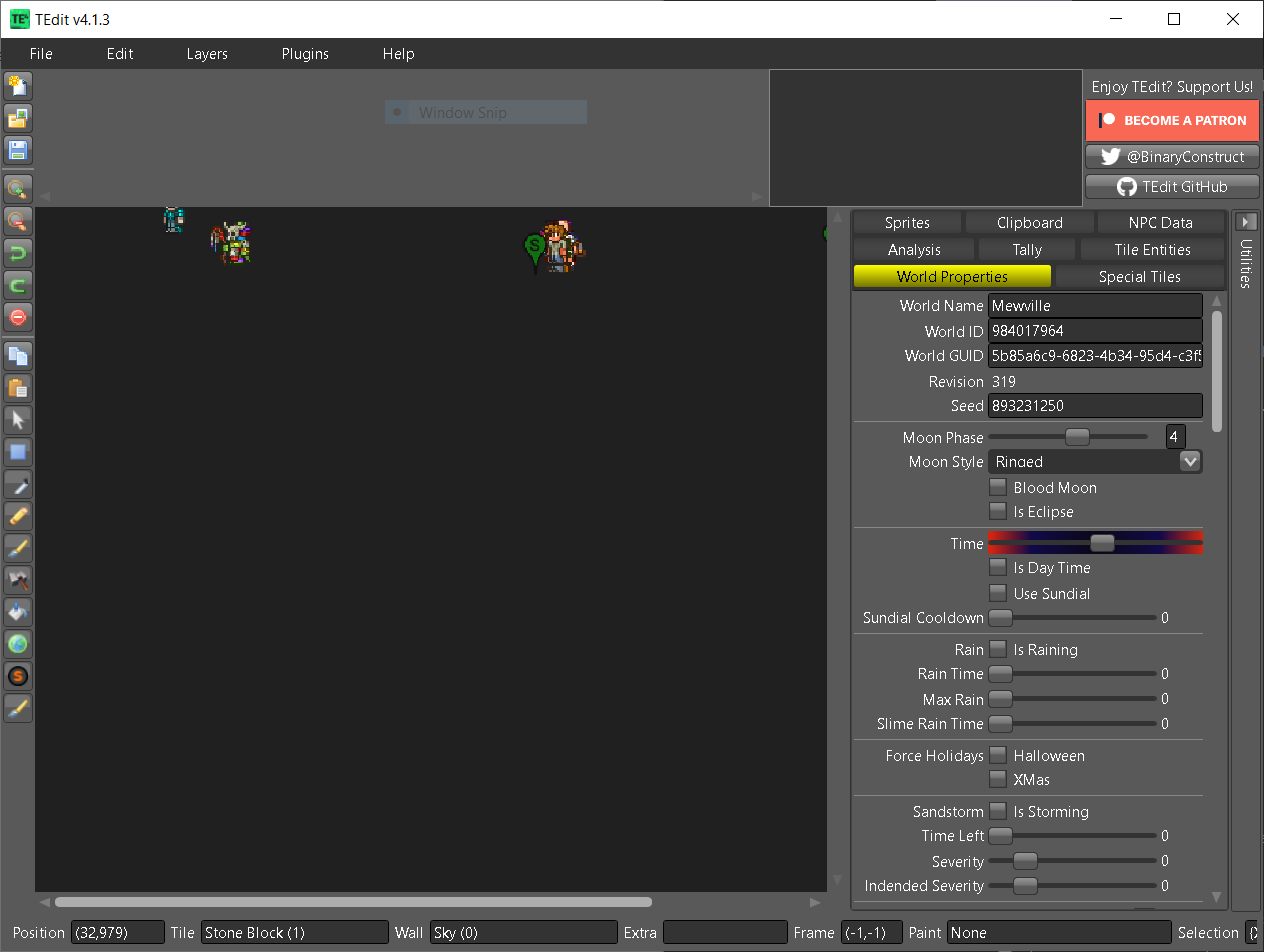Image resolution: width=1264 pixels, height=952 pixels.
Task: Click properties panel scroll-down arrow
Action: (x=1217, y=897)
